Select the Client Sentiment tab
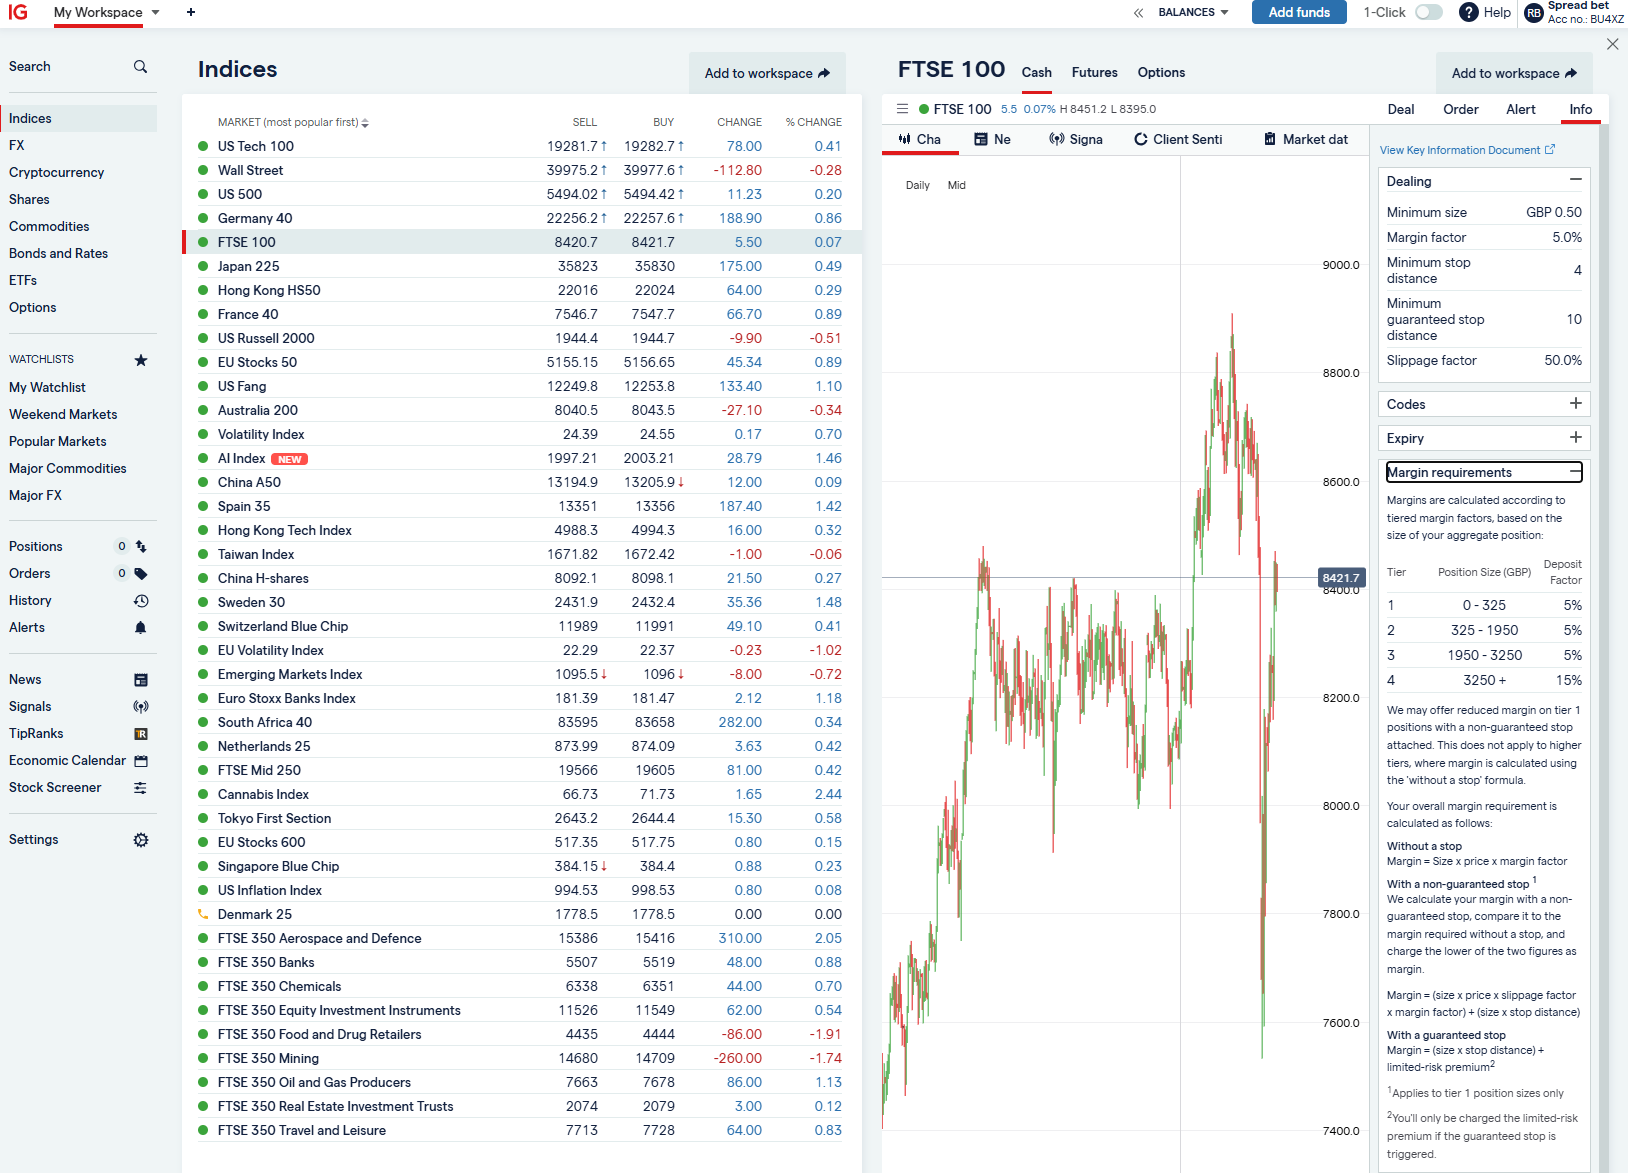 pos(1178,139)
